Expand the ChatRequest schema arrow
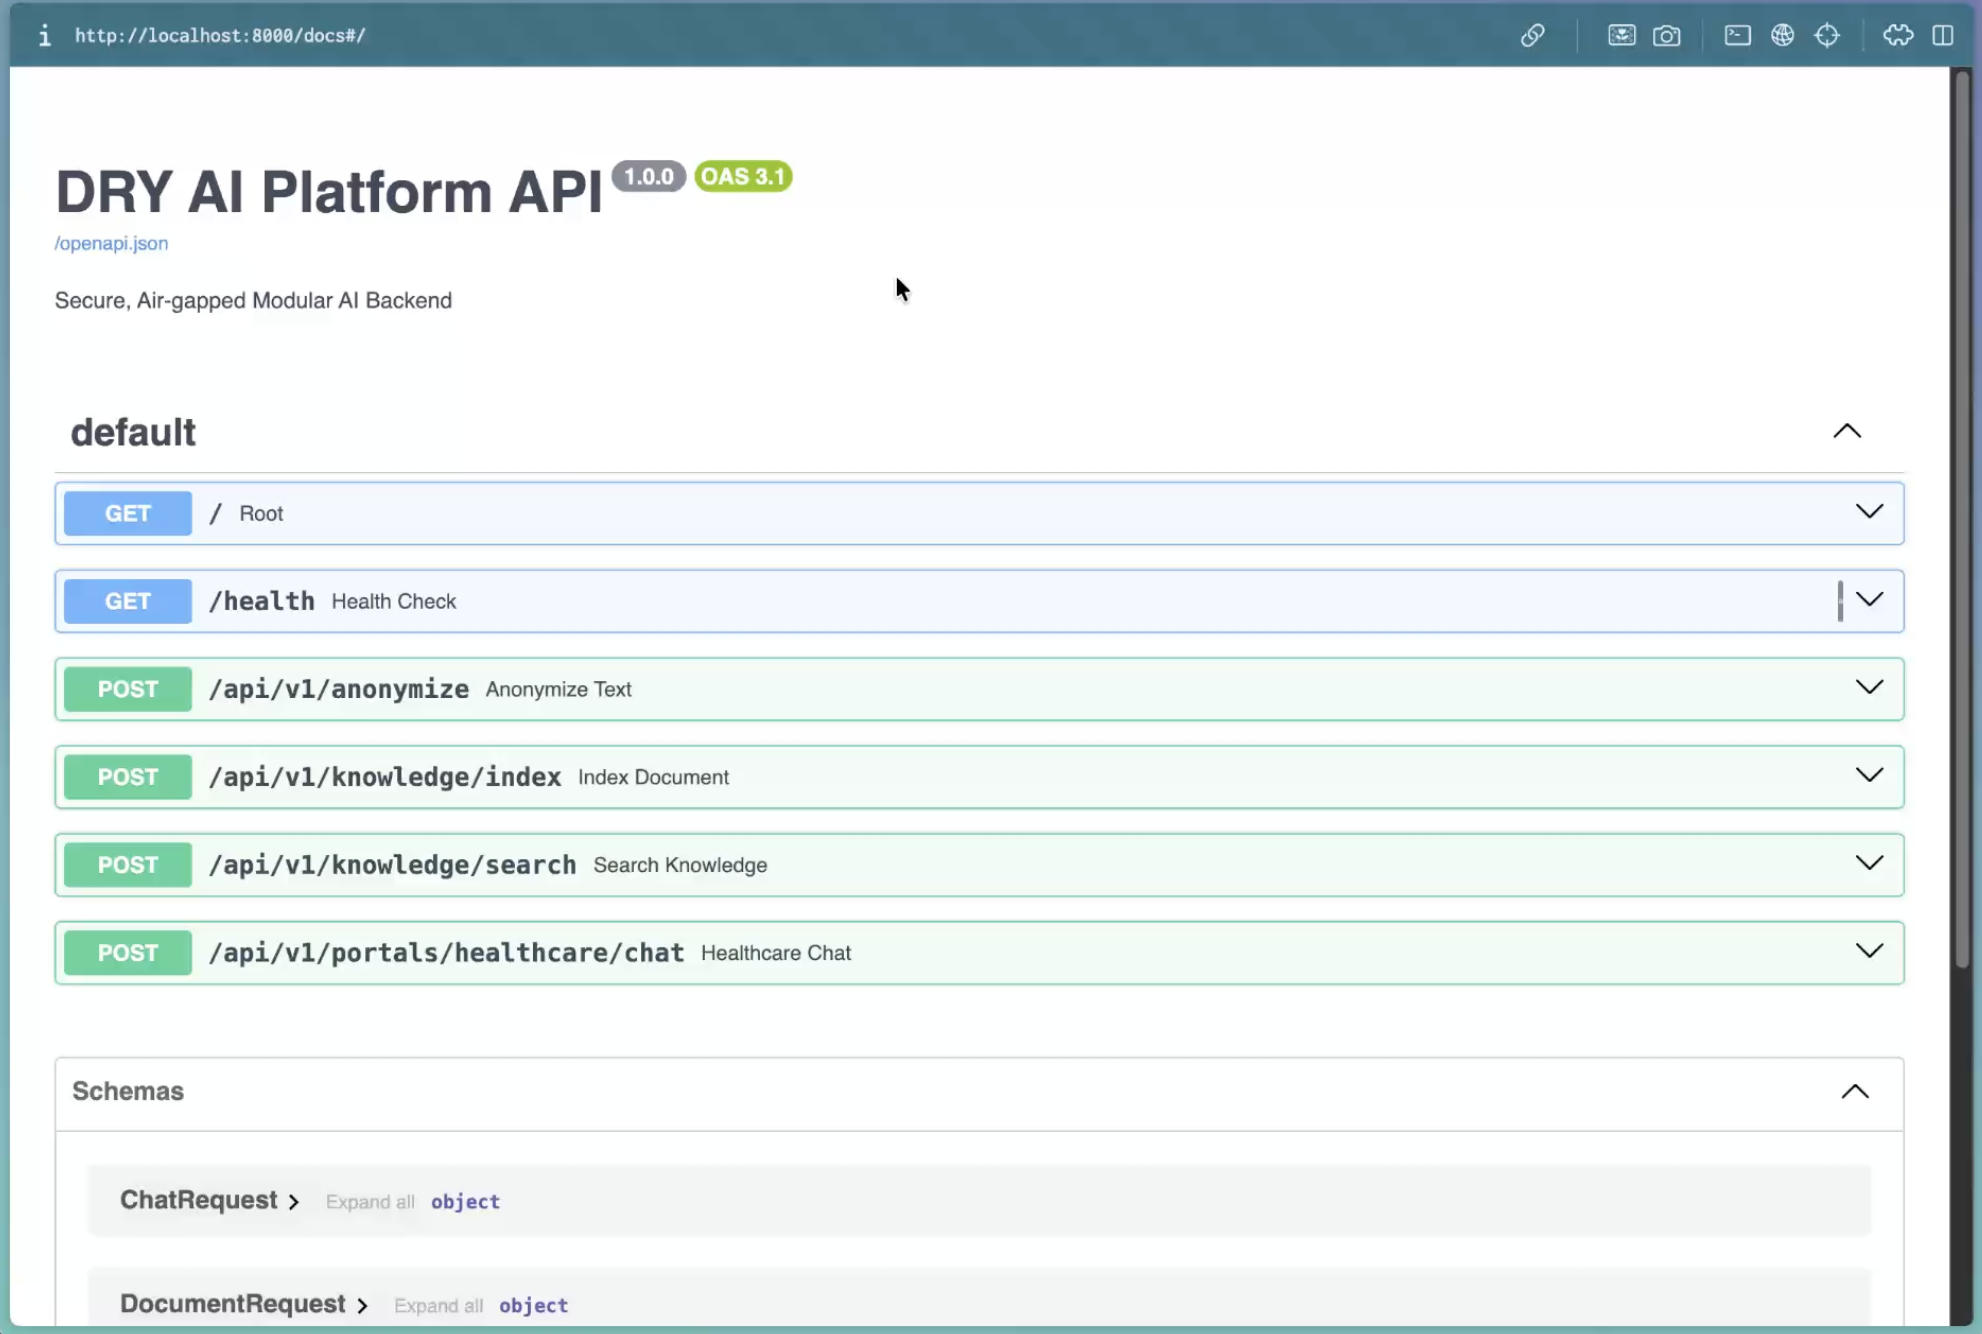The height and width of the screenshot is (1334, 1982). [293, 1202]
